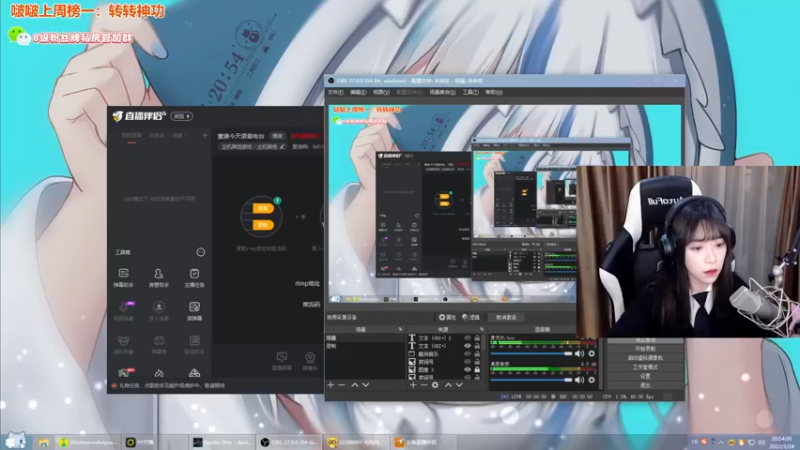Mute 桌面音频 speaker icon in OBS mixer
This screenshot has height=450, width=800.
point(579,380)
